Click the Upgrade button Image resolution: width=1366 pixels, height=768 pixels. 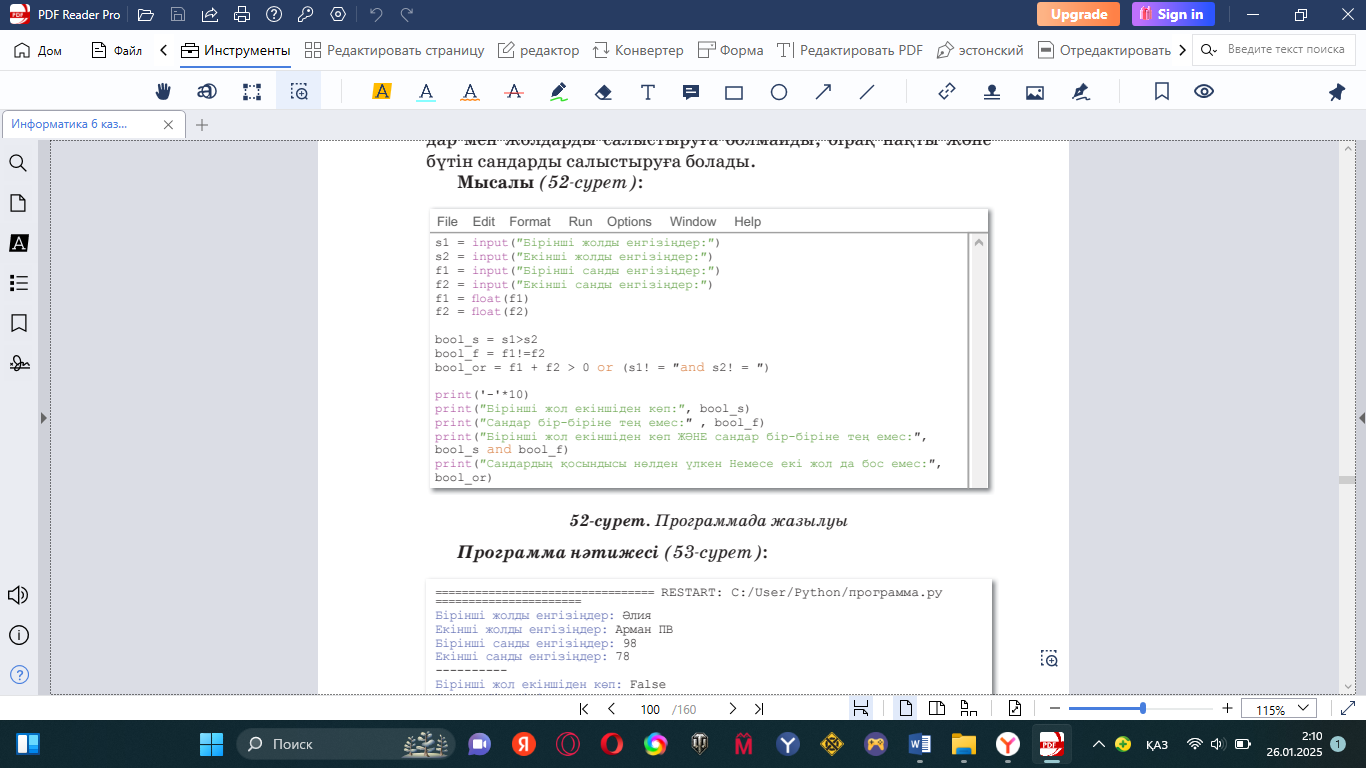pos(1078,14)
